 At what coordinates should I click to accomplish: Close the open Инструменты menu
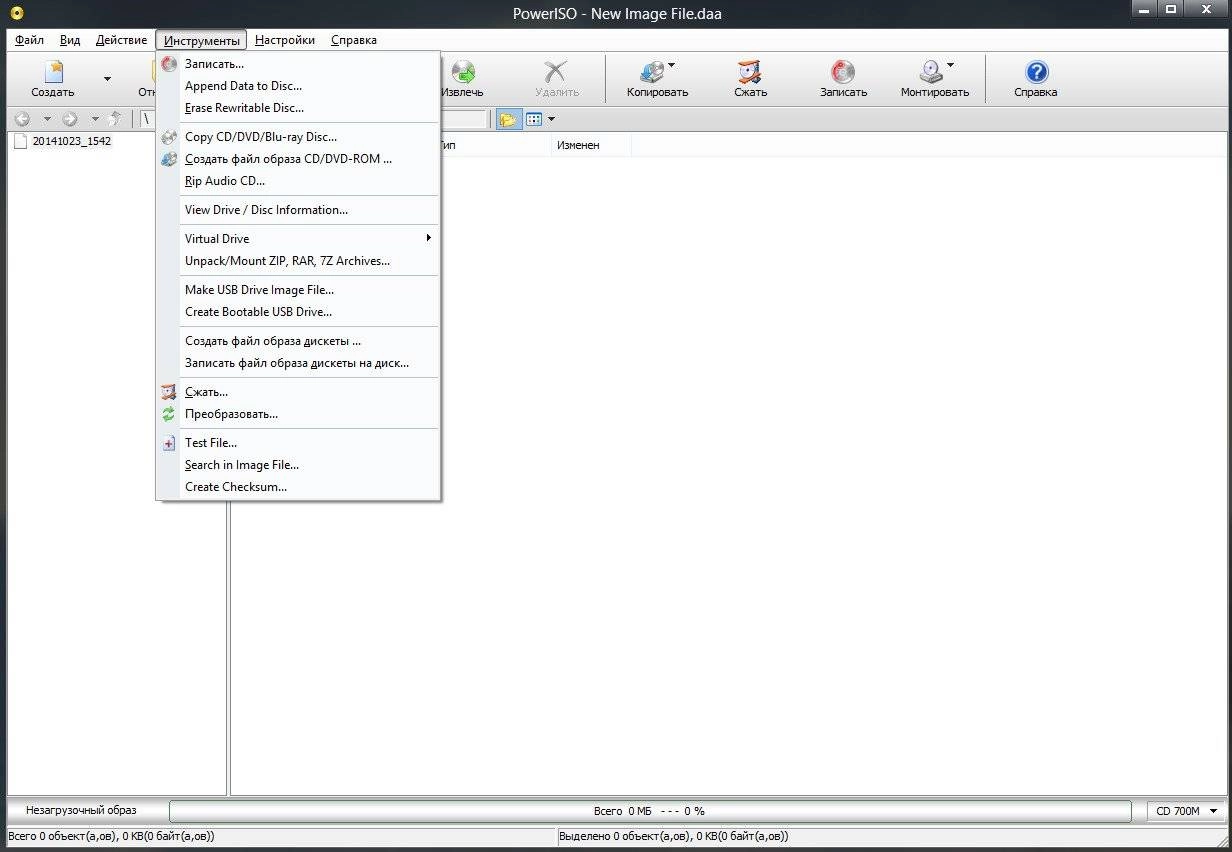click(x=201, y=40)
